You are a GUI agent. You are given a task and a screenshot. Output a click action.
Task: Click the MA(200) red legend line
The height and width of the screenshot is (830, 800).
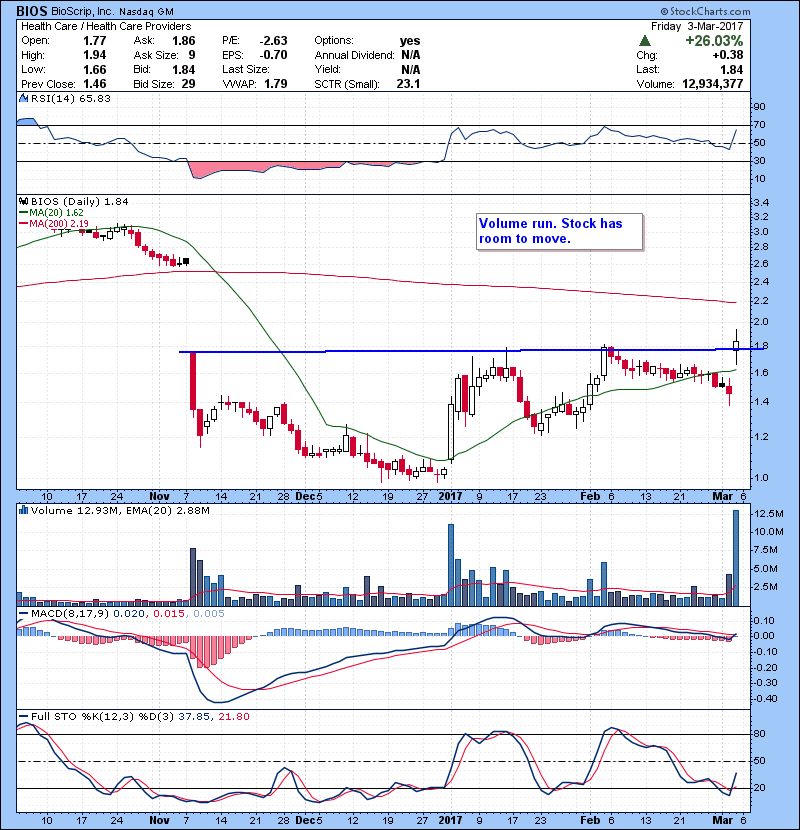[23, 223]
